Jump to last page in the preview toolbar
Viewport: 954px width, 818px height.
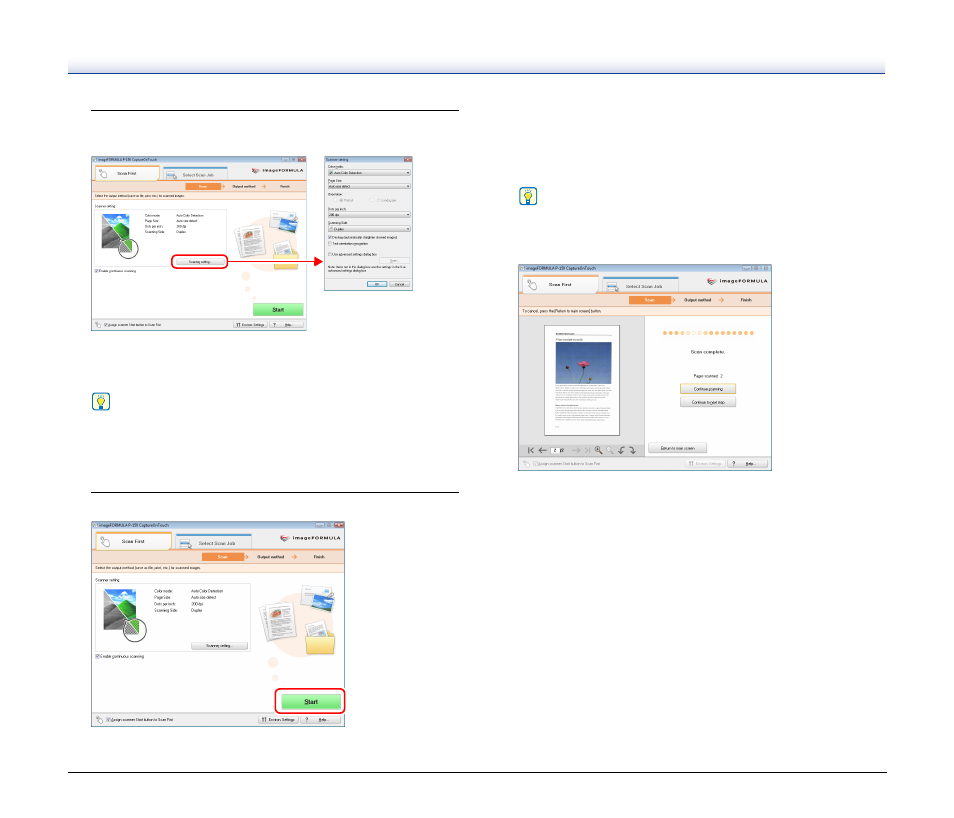point(587,450)
